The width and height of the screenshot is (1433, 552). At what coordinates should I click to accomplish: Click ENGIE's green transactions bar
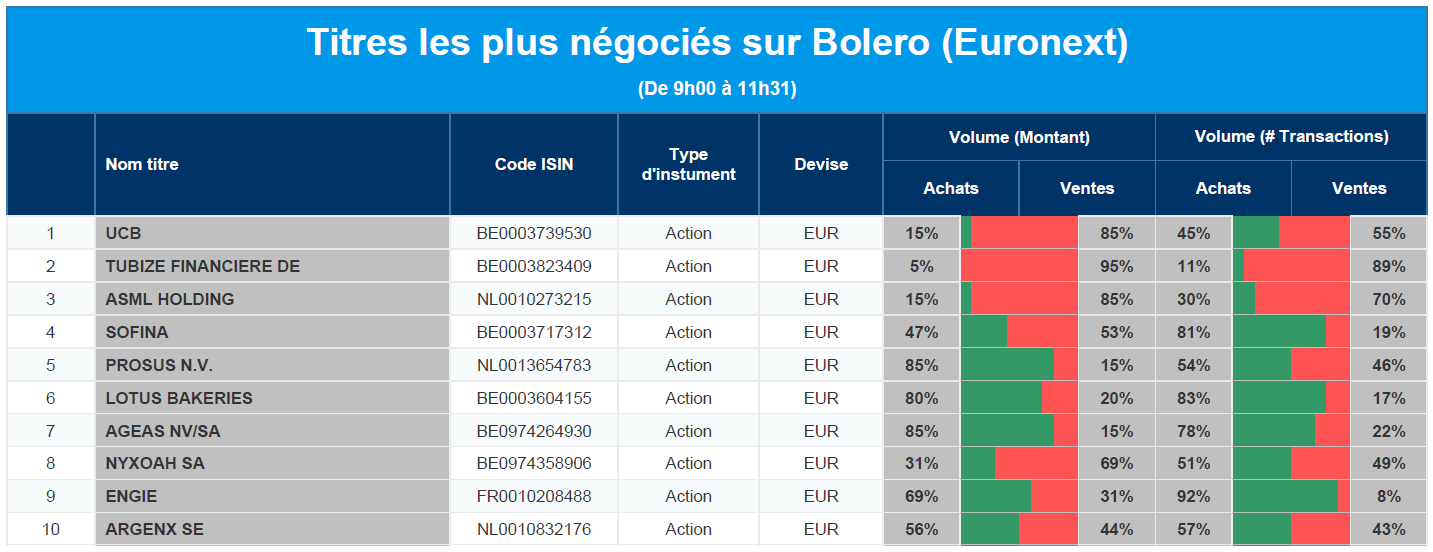[x=1285, y=496]
